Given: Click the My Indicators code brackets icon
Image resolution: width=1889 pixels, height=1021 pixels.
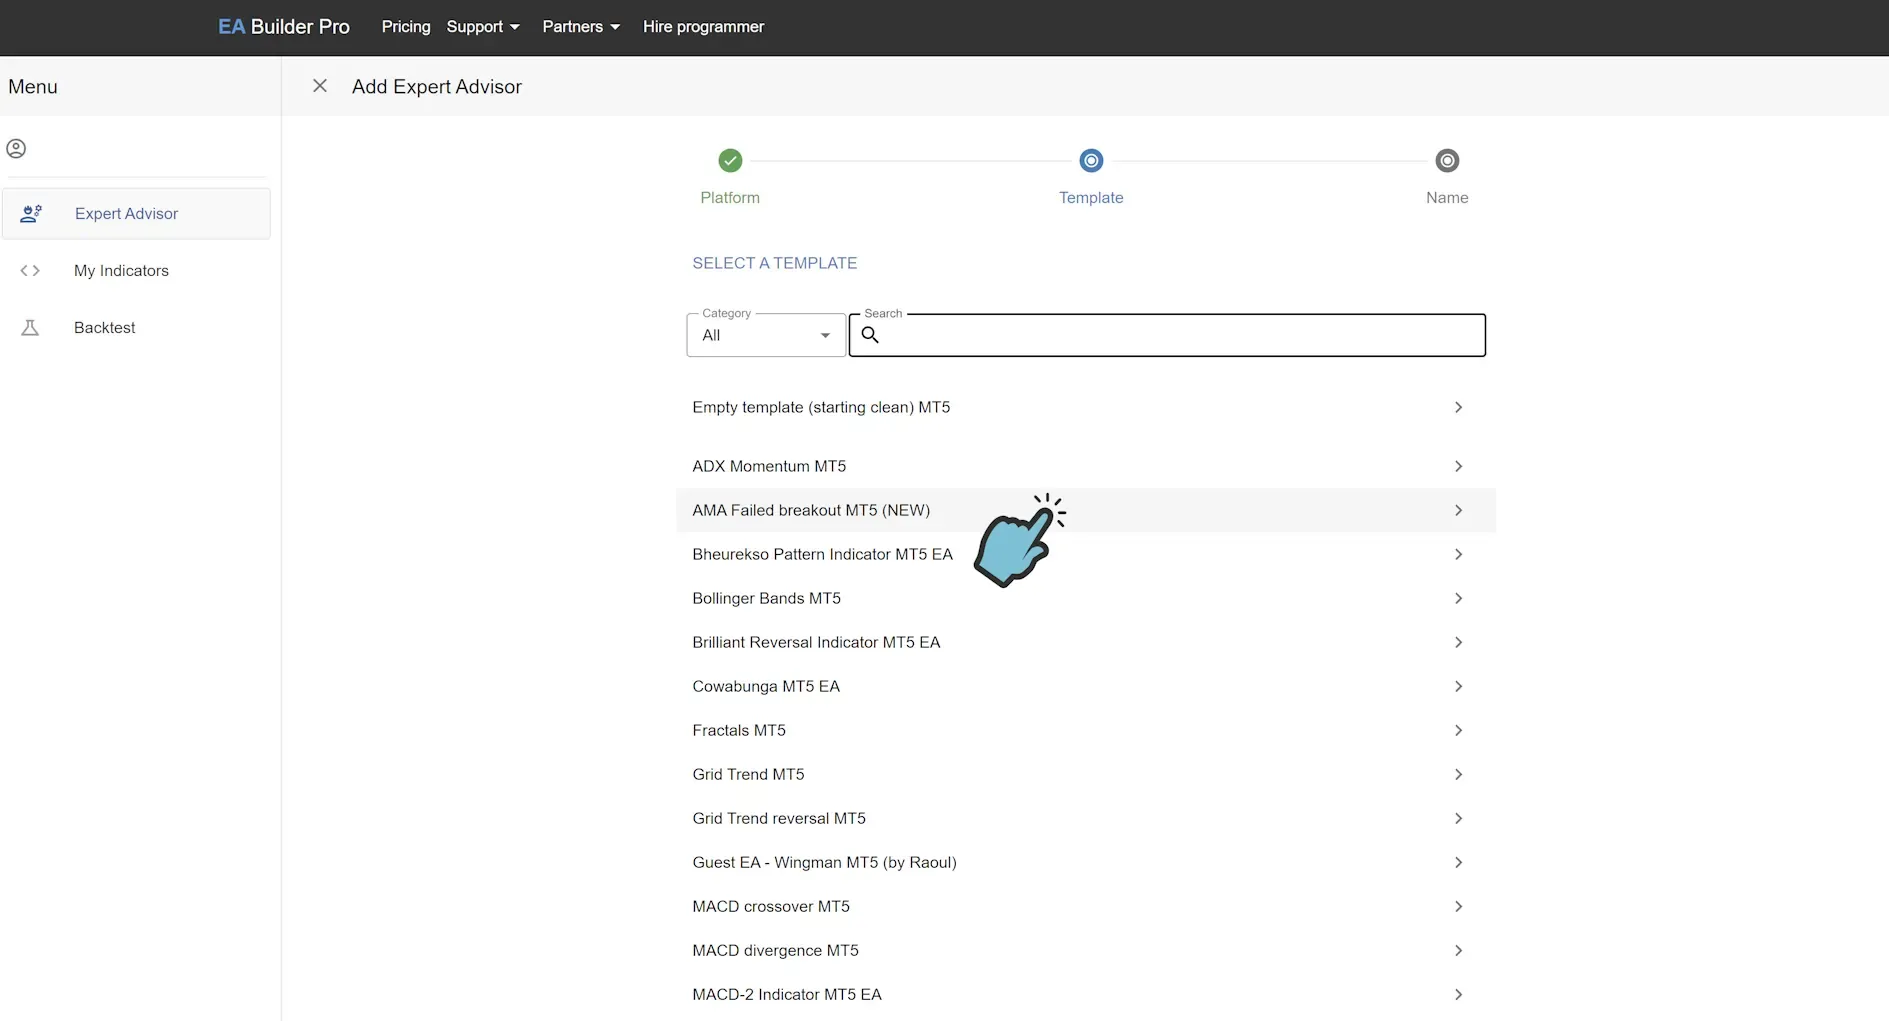Looking at the screenshot, I should pyautogui.click(x=30, y=270).
